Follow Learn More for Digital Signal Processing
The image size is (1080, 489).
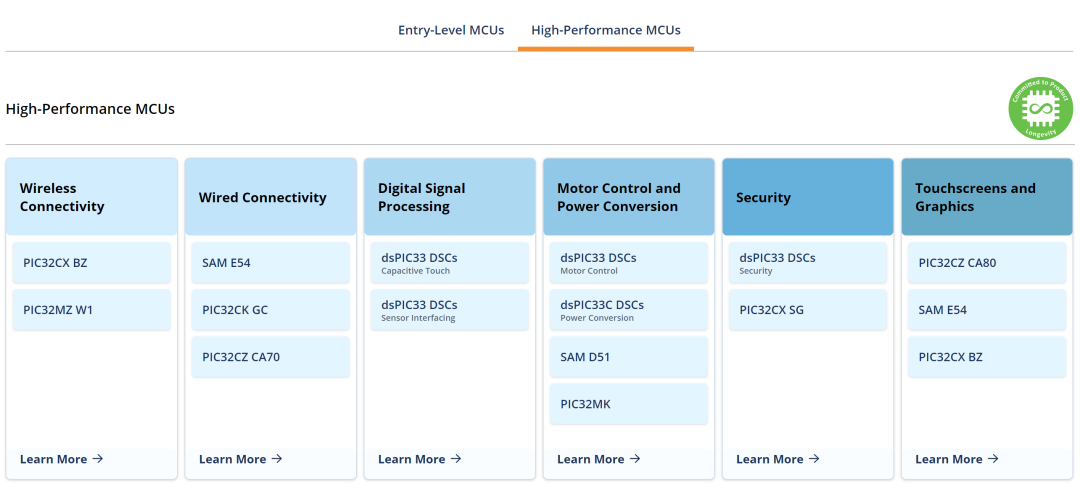(x=419, y=459)
